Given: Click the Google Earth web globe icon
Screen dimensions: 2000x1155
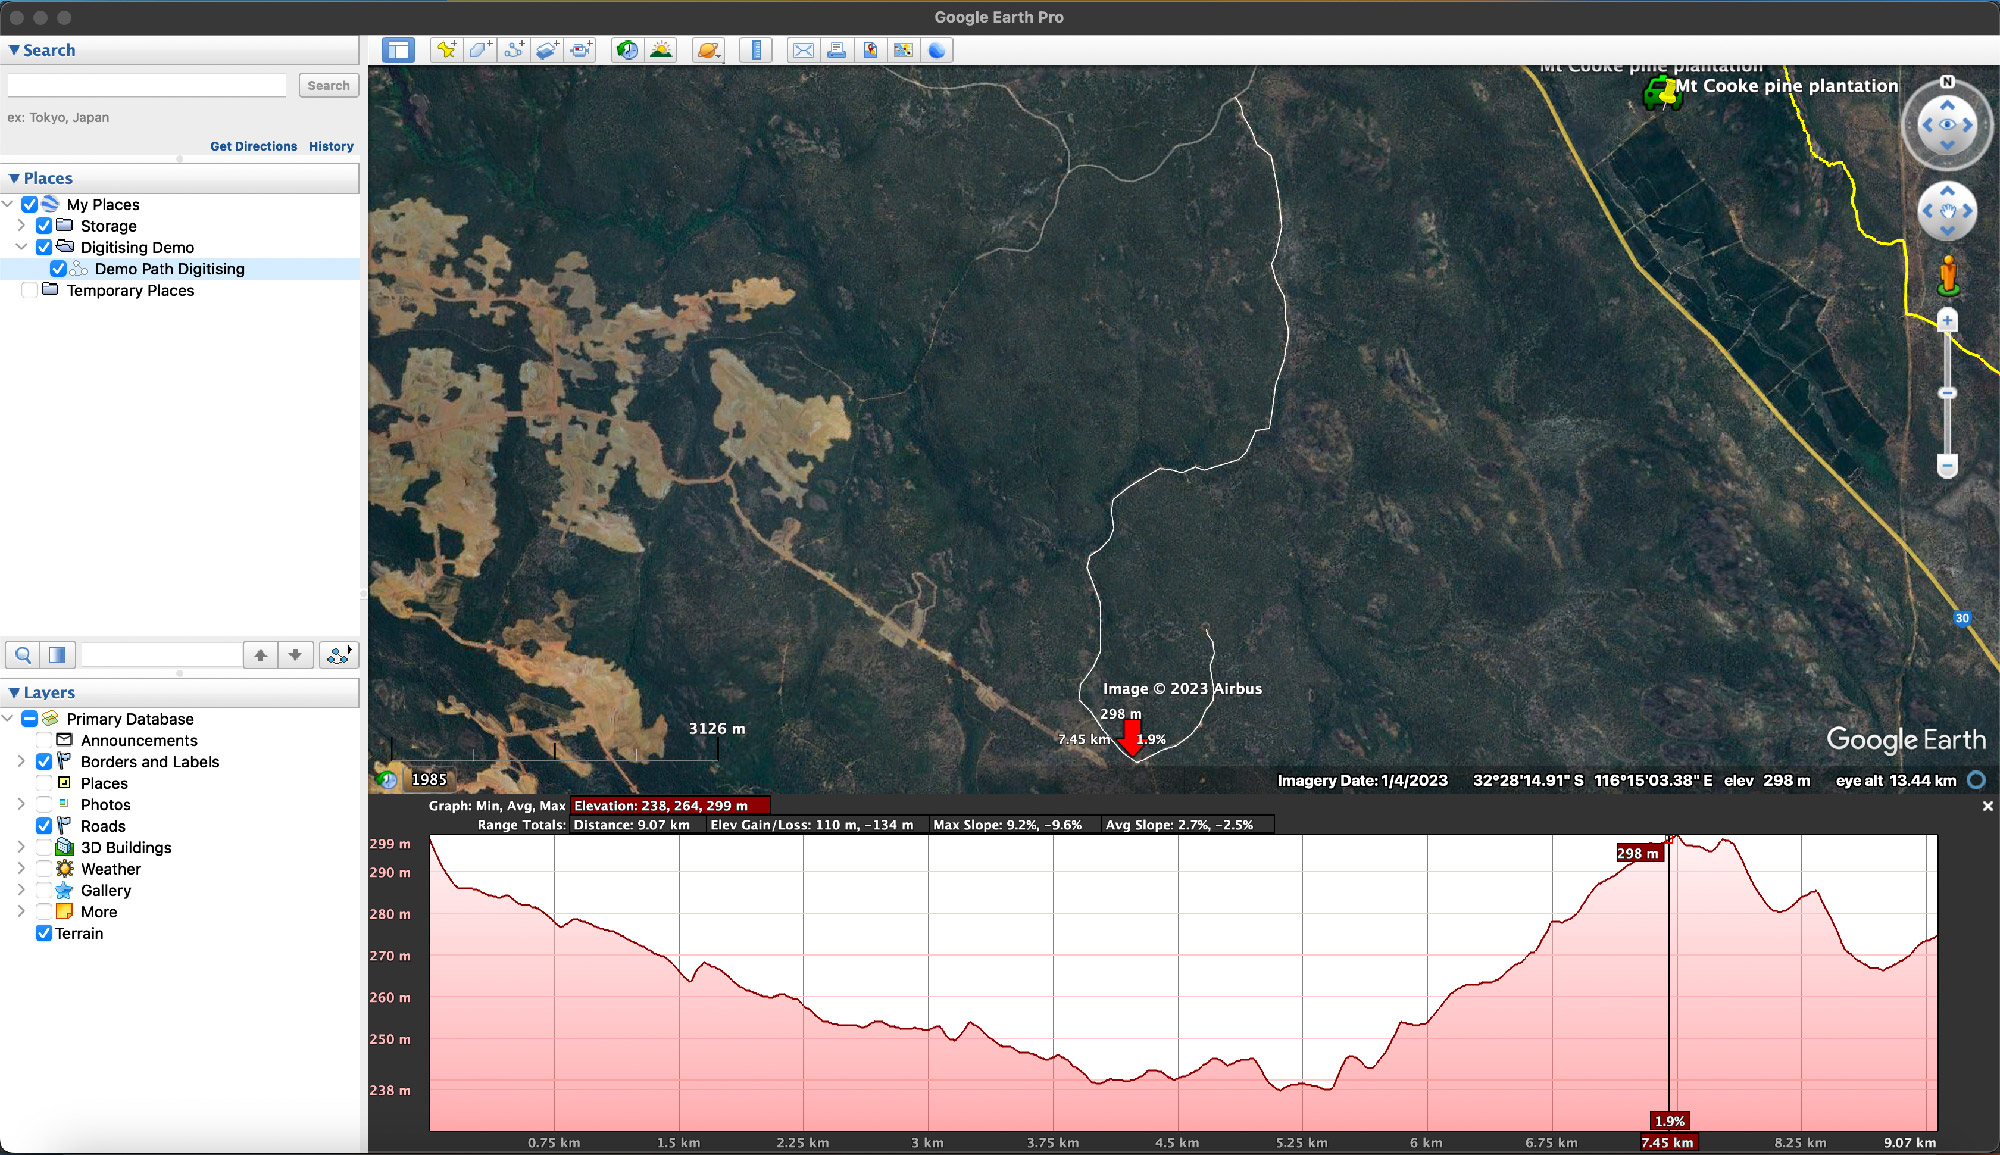Looking at the screenshot, I should pyautogui.click(x=937, y=50).
